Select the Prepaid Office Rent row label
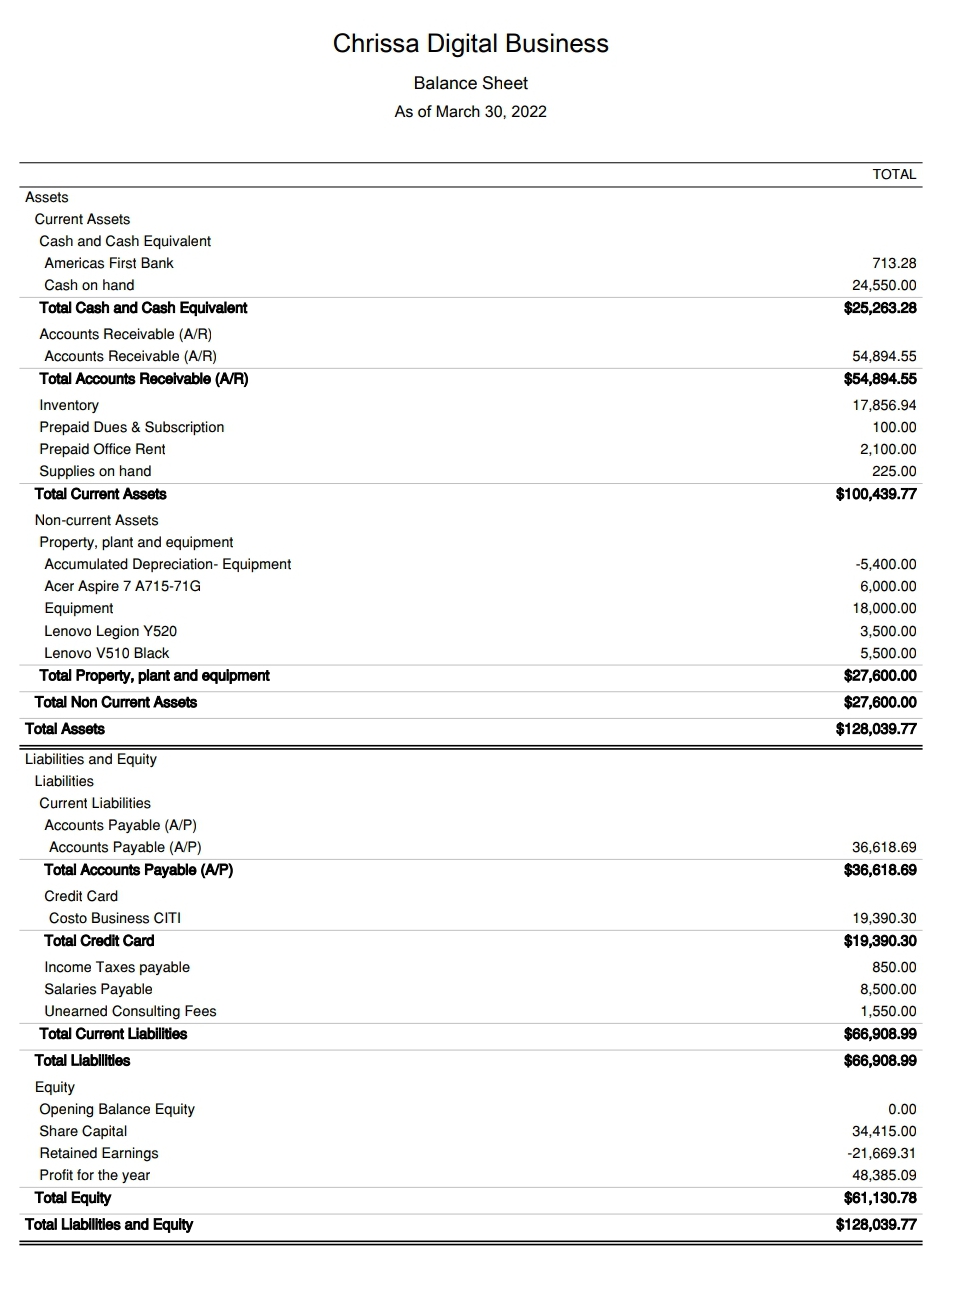The width and height of the screenshot is (955, 1297). 102,449
